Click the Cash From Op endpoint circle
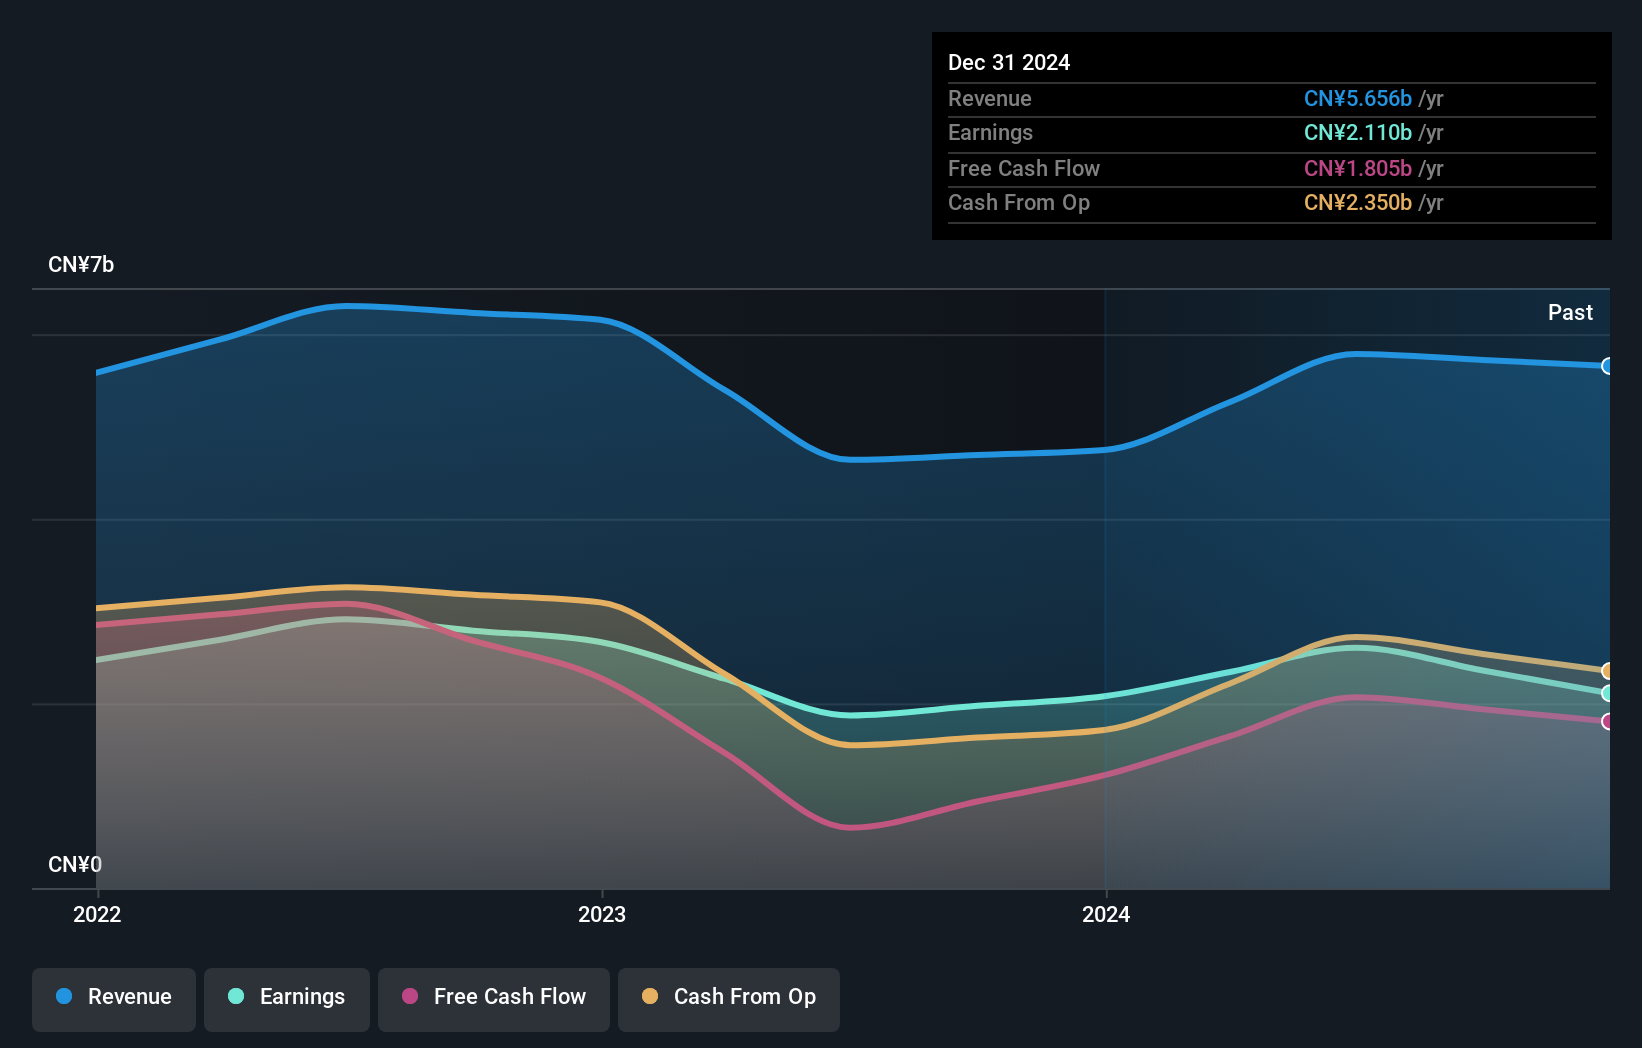Image resolution: width=1642 pixels, height=1048 pixels. (1608, 670)
